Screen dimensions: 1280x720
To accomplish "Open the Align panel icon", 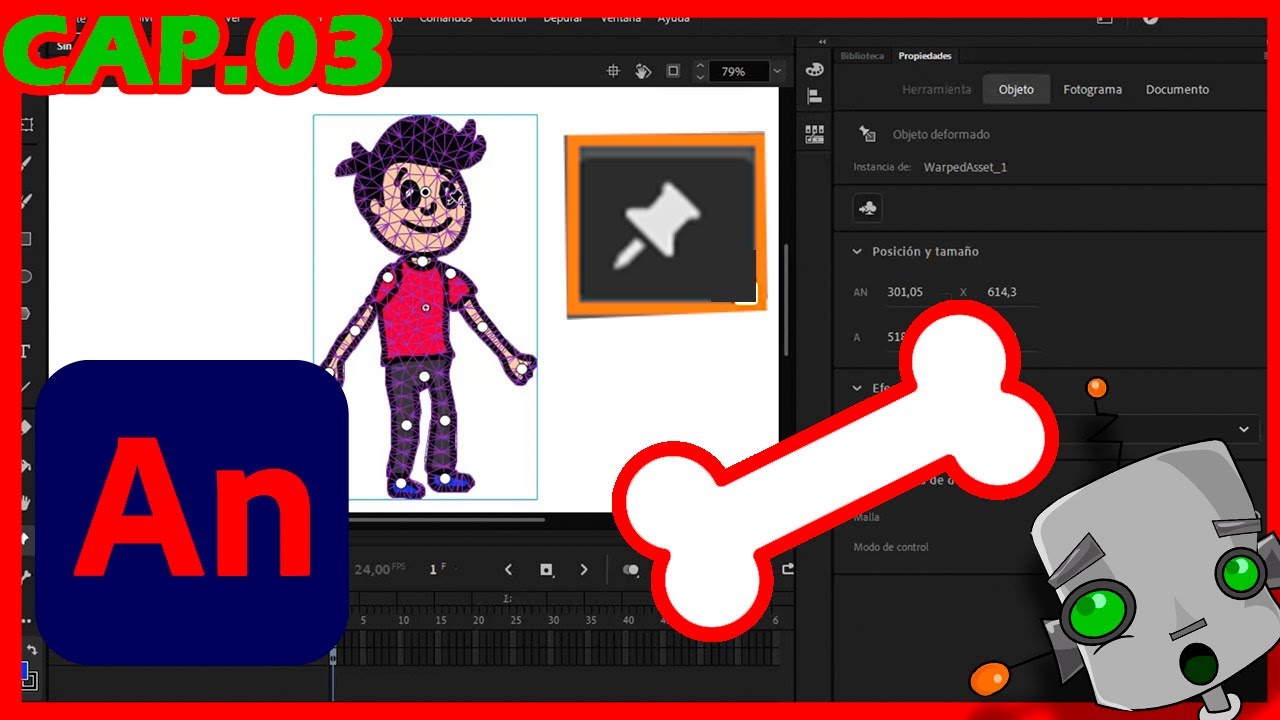I will click(x=814, y=97).
